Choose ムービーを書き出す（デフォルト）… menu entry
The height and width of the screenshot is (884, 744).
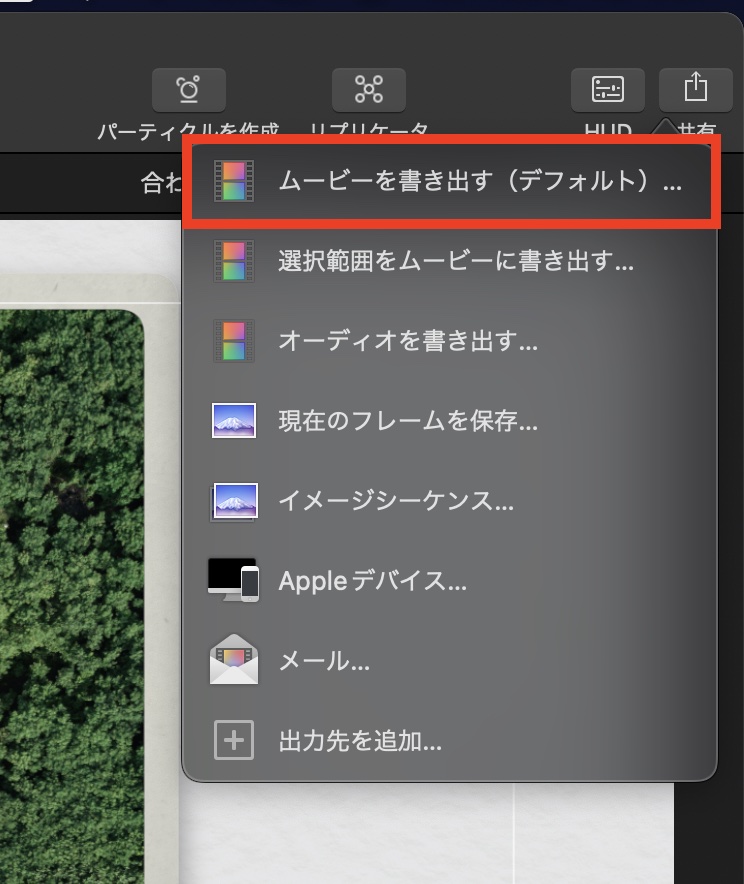[450, 182]
